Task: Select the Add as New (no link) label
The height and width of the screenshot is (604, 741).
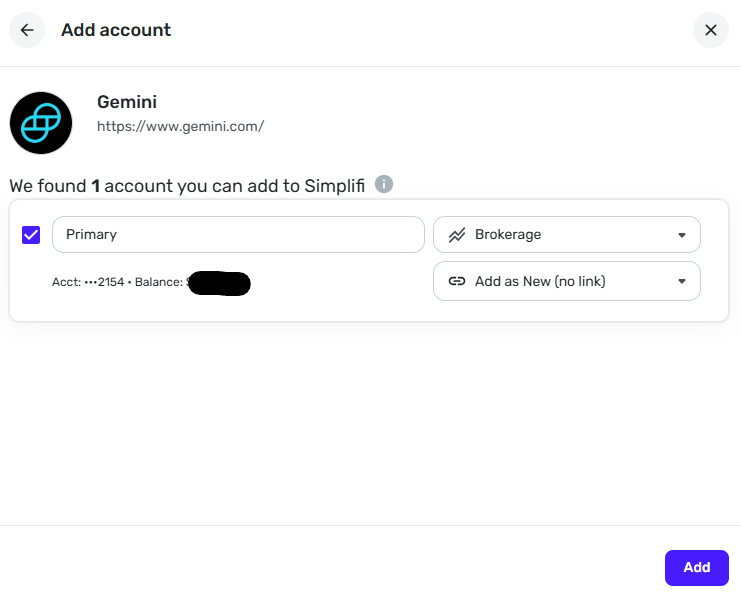Action: click(x=540, y=281)
